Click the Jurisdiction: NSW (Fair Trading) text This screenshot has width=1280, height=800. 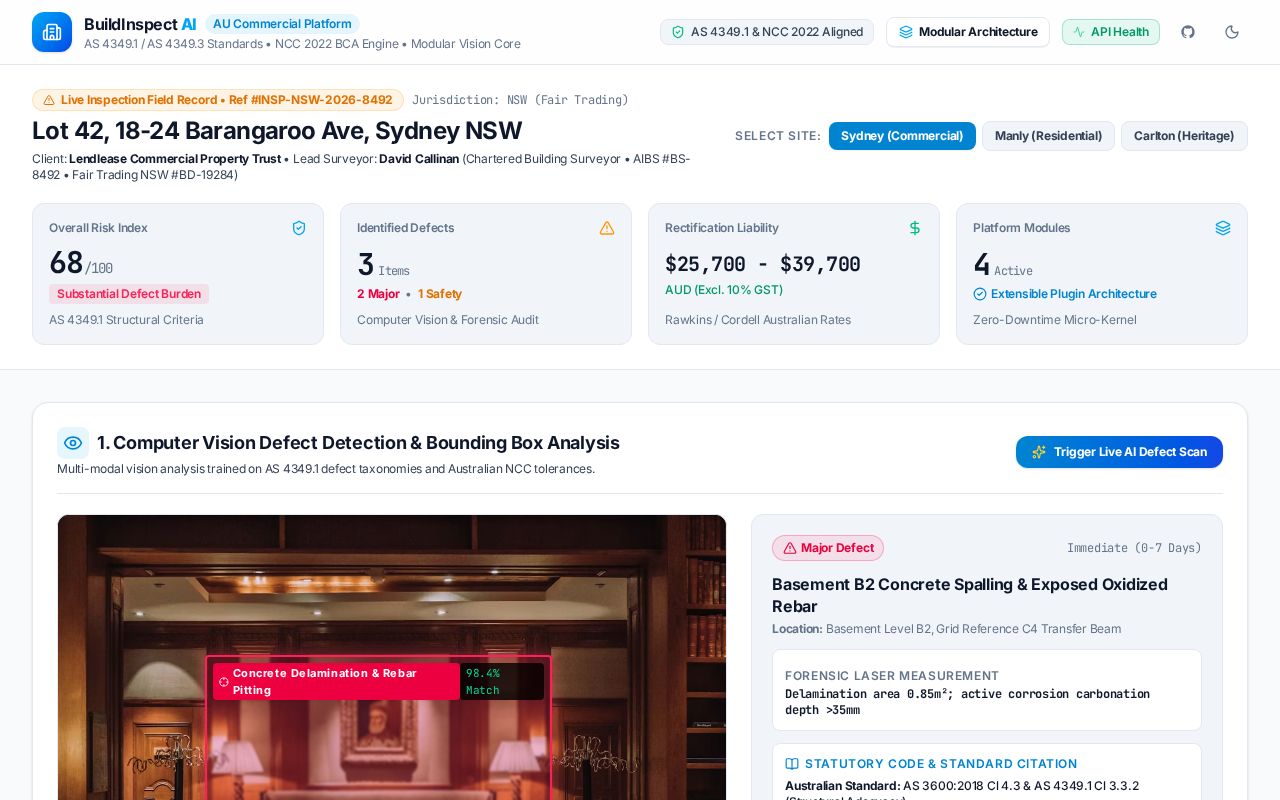(520, 100)
